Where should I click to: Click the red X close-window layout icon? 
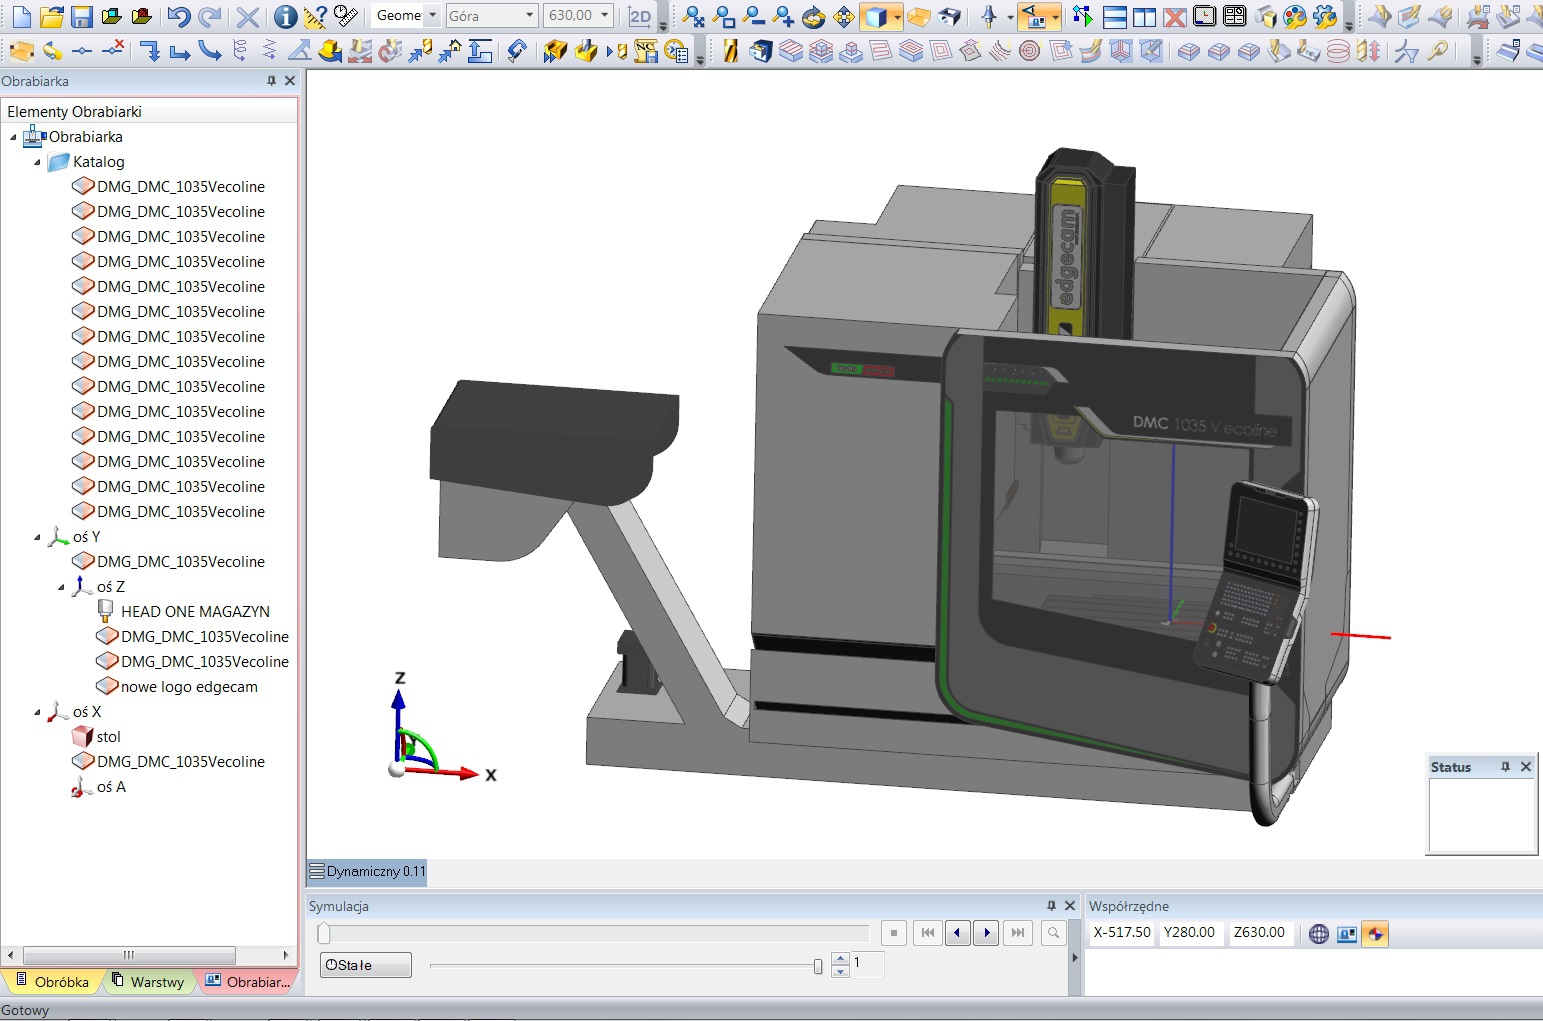pos(1175,16)
